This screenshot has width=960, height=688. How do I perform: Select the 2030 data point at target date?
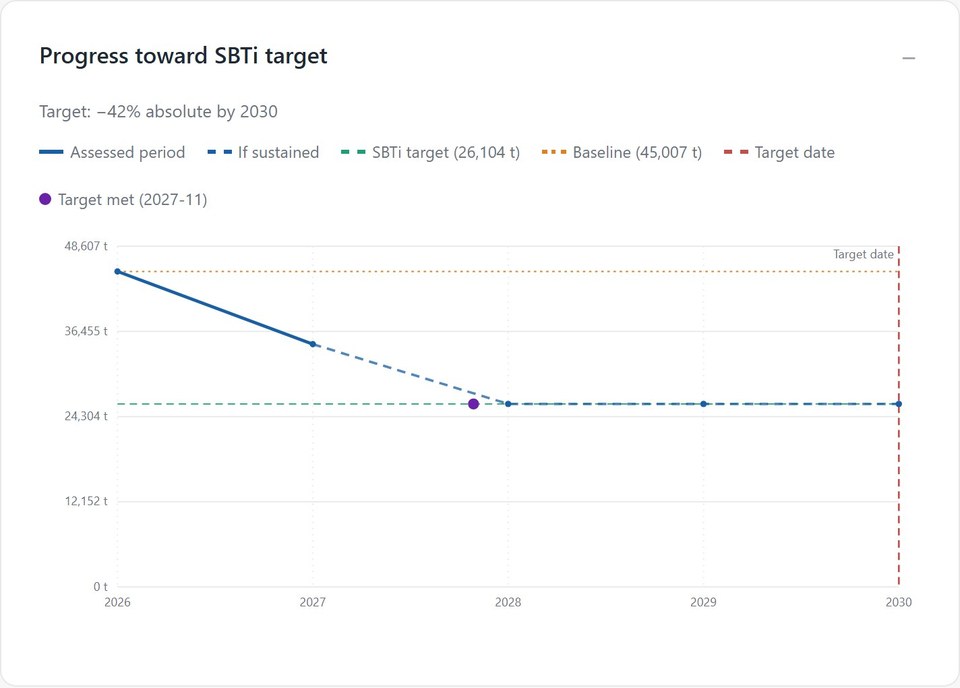899,404
